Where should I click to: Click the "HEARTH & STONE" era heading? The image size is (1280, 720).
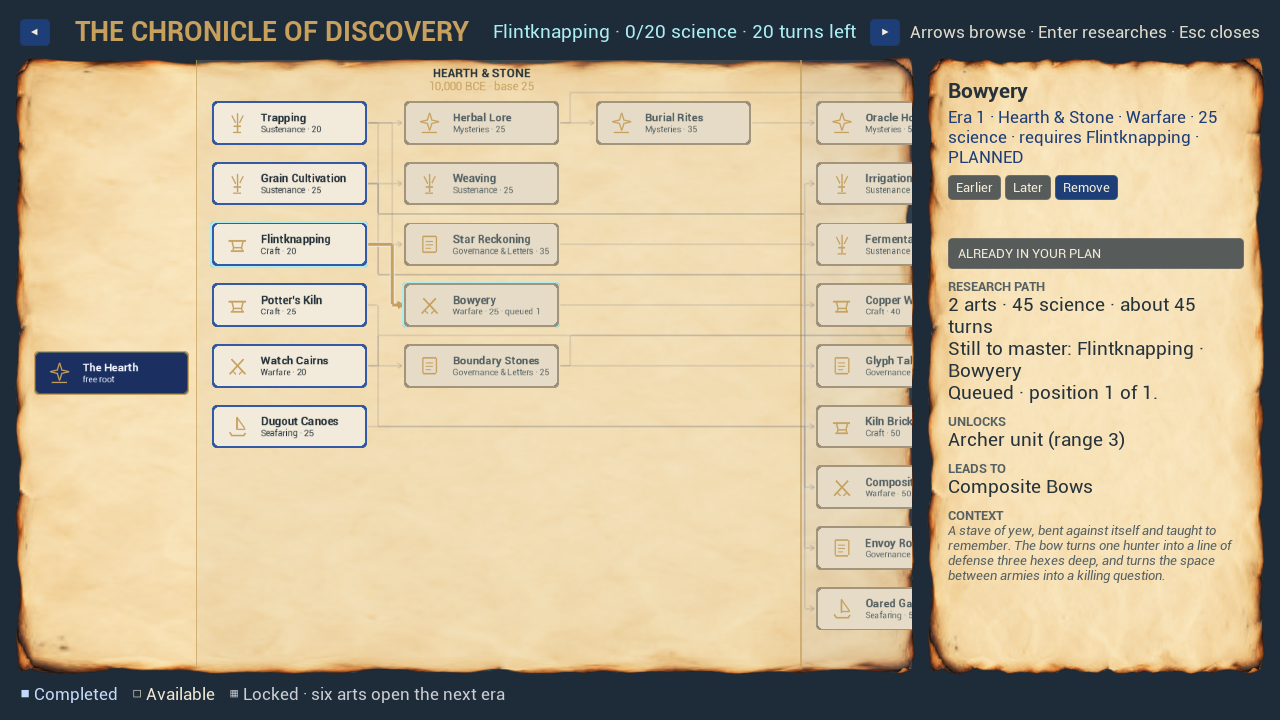(x=482, y=73)
